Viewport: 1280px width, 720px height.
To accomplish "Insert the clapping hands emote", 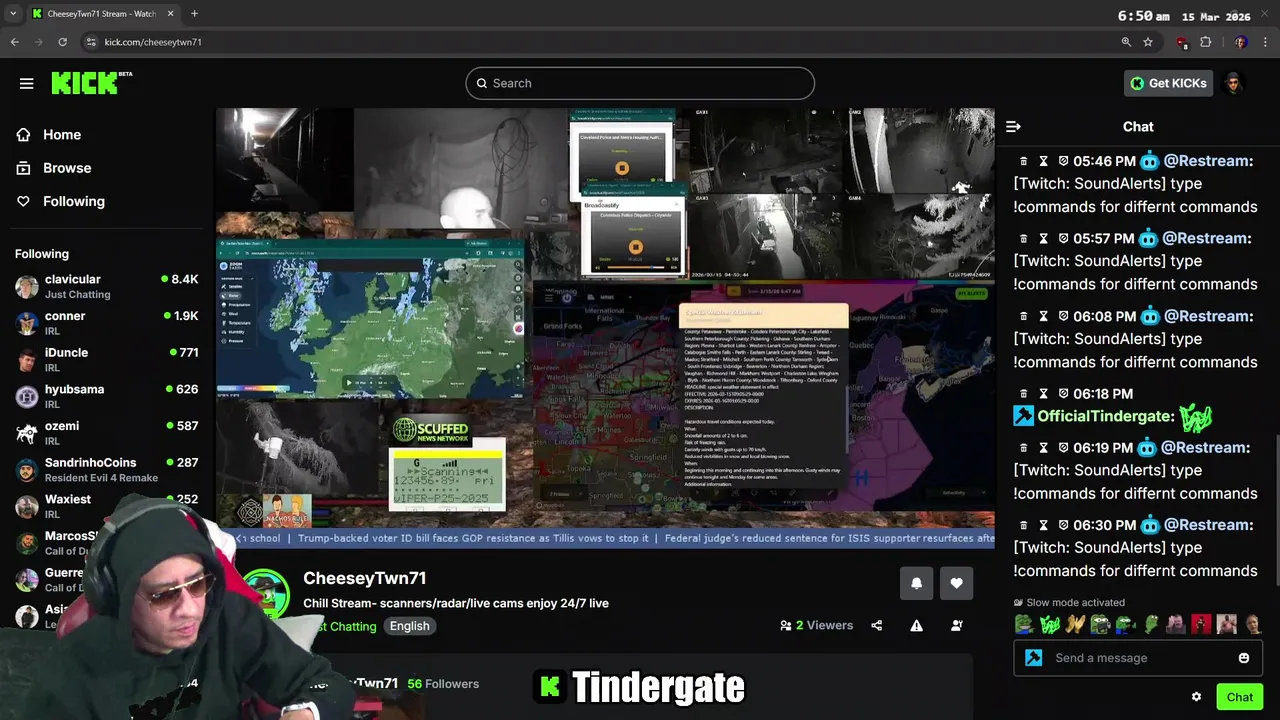I will pyautogui.click(x=1075, y=625).
